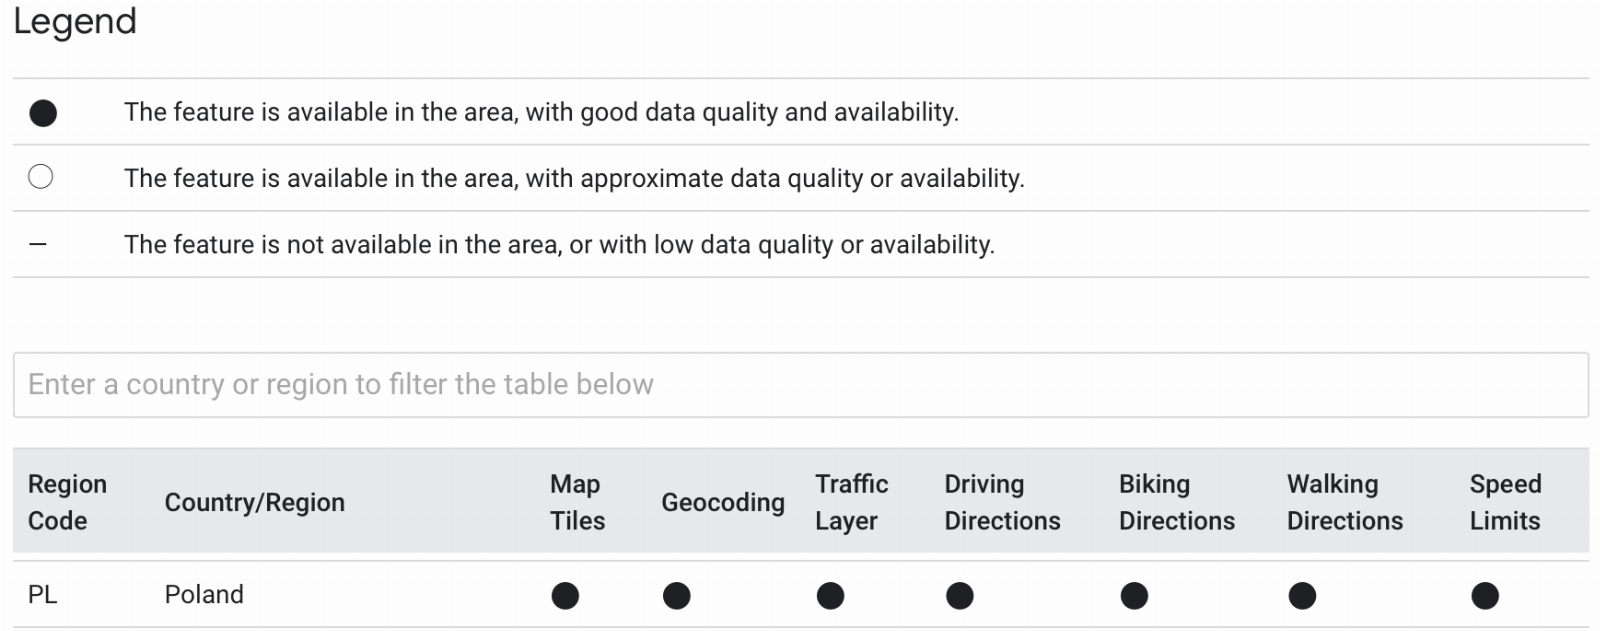This screenshot has height=631, width=1600.
Task: Click the hollow circle legend icon
Action: pos(41,177)
